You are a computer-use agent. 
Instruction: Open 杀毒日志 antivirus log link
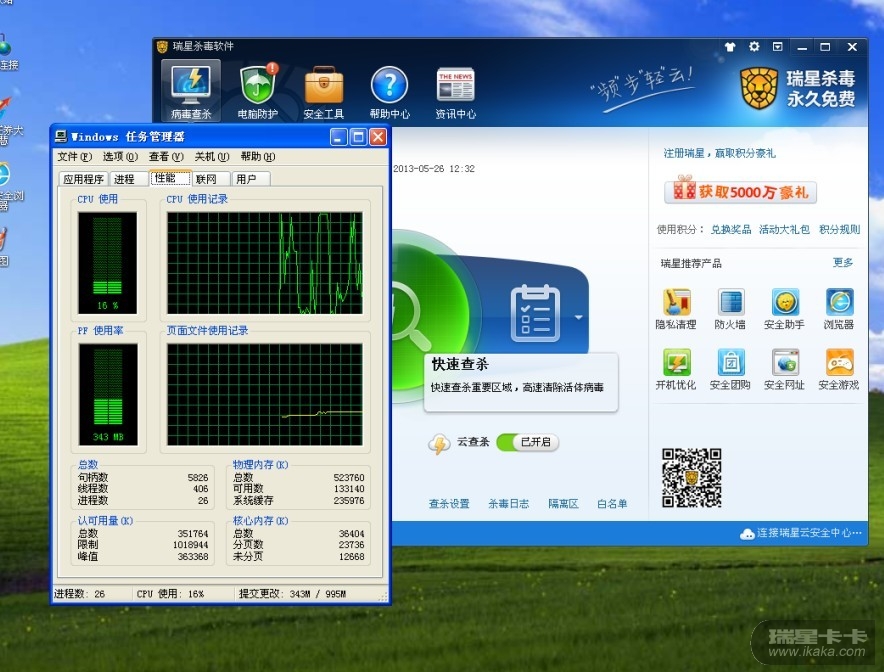pos(509,503)
